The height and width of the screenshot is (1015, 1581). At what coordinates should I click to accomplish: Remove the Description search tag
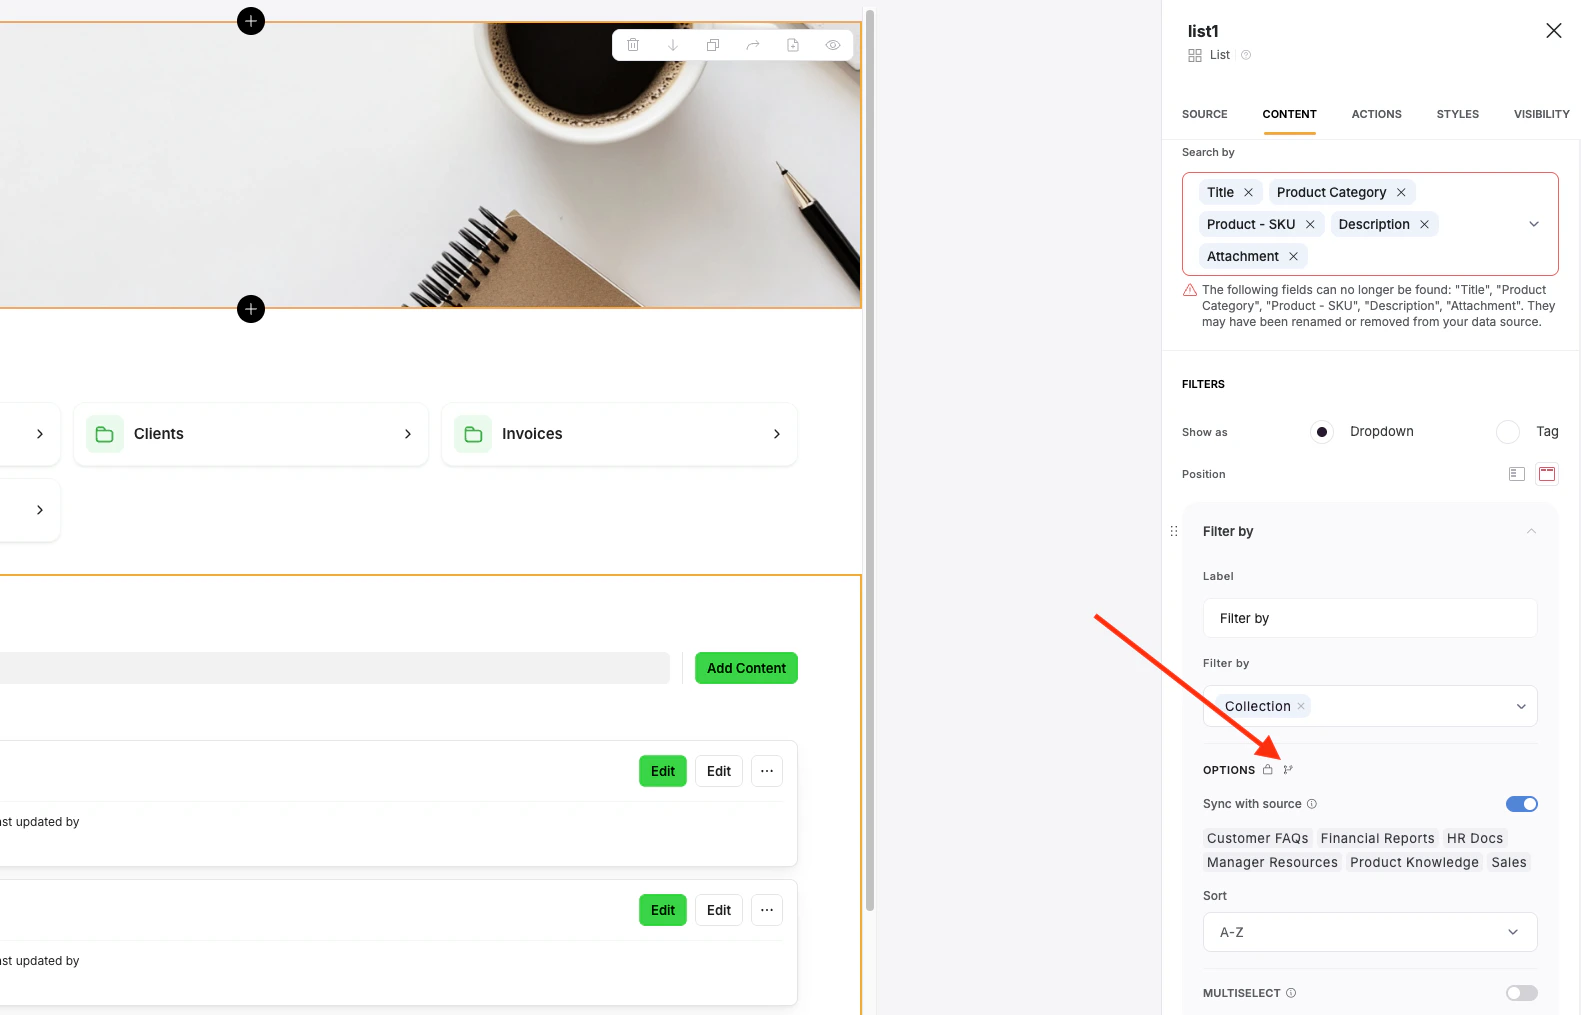pos(1424,224)
